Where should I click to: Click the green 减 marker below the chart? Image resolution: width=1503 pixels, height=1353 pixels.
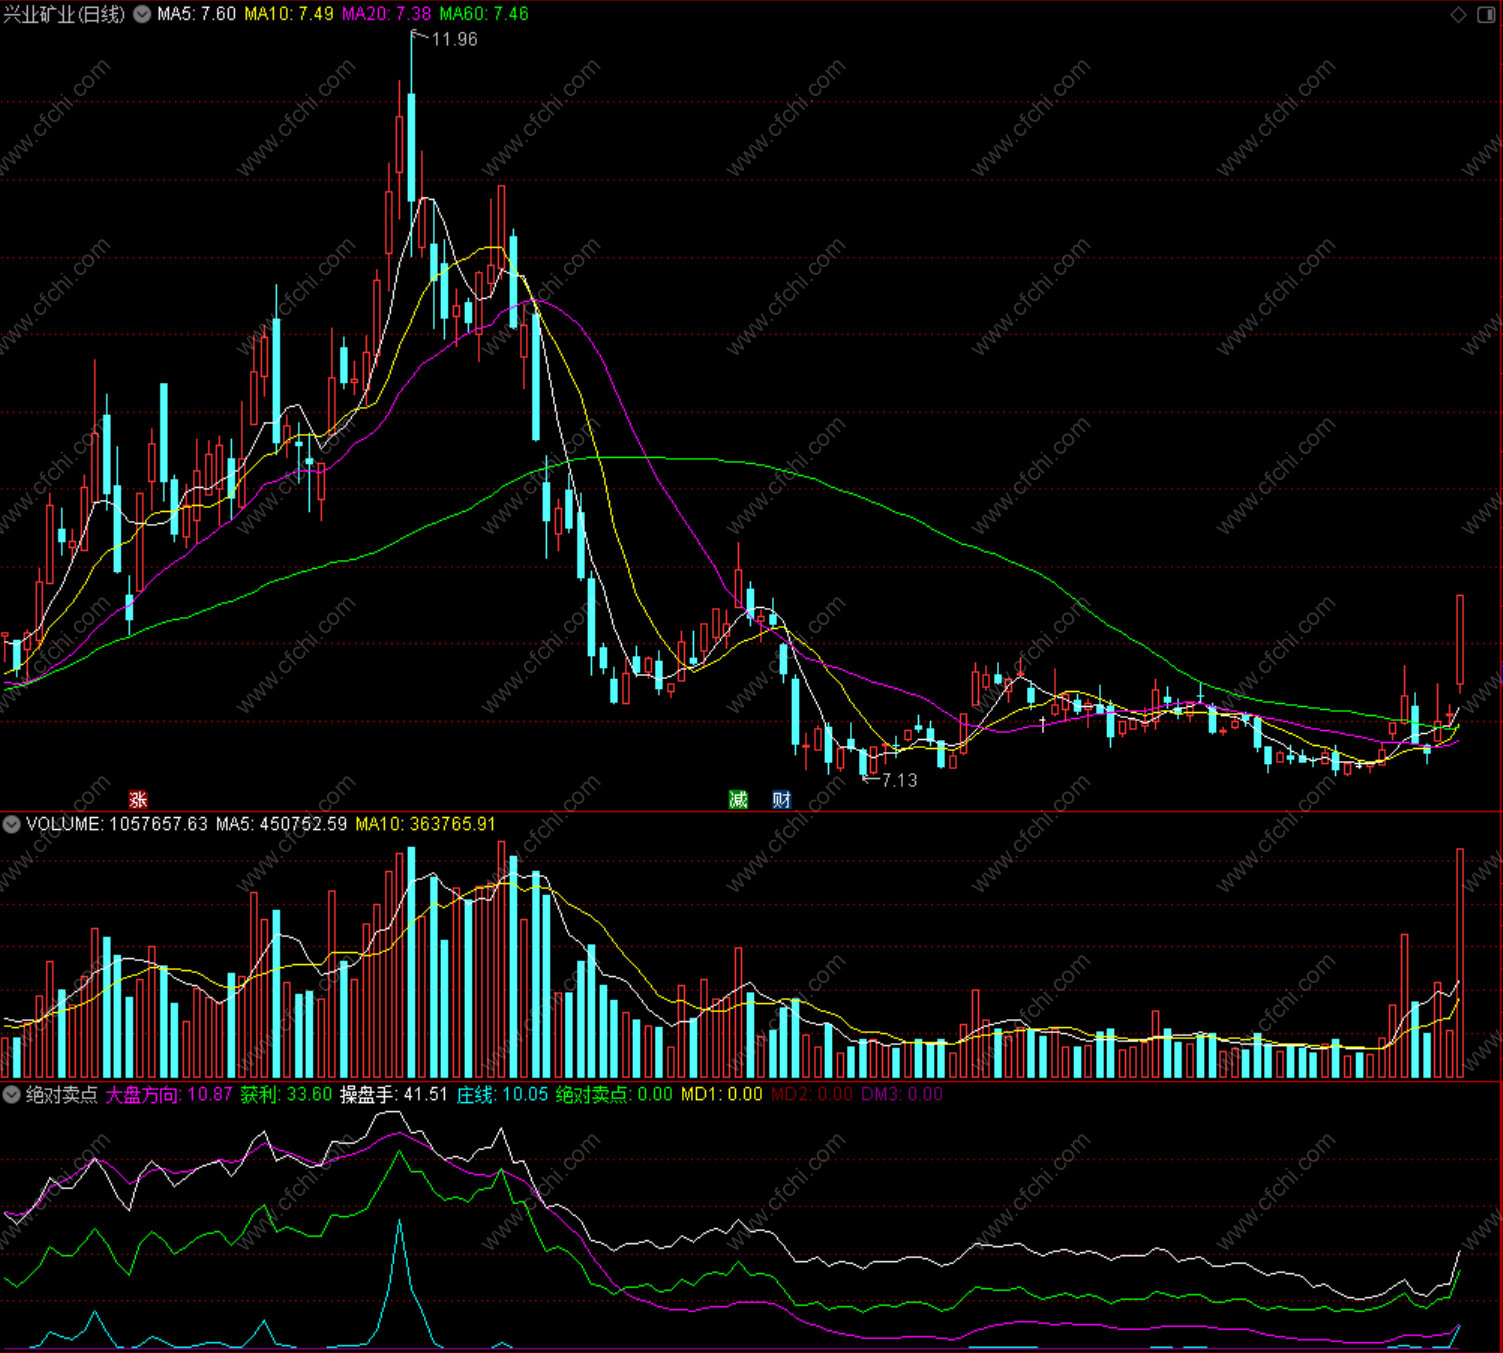pyautogui.click(x=738, y=799)
